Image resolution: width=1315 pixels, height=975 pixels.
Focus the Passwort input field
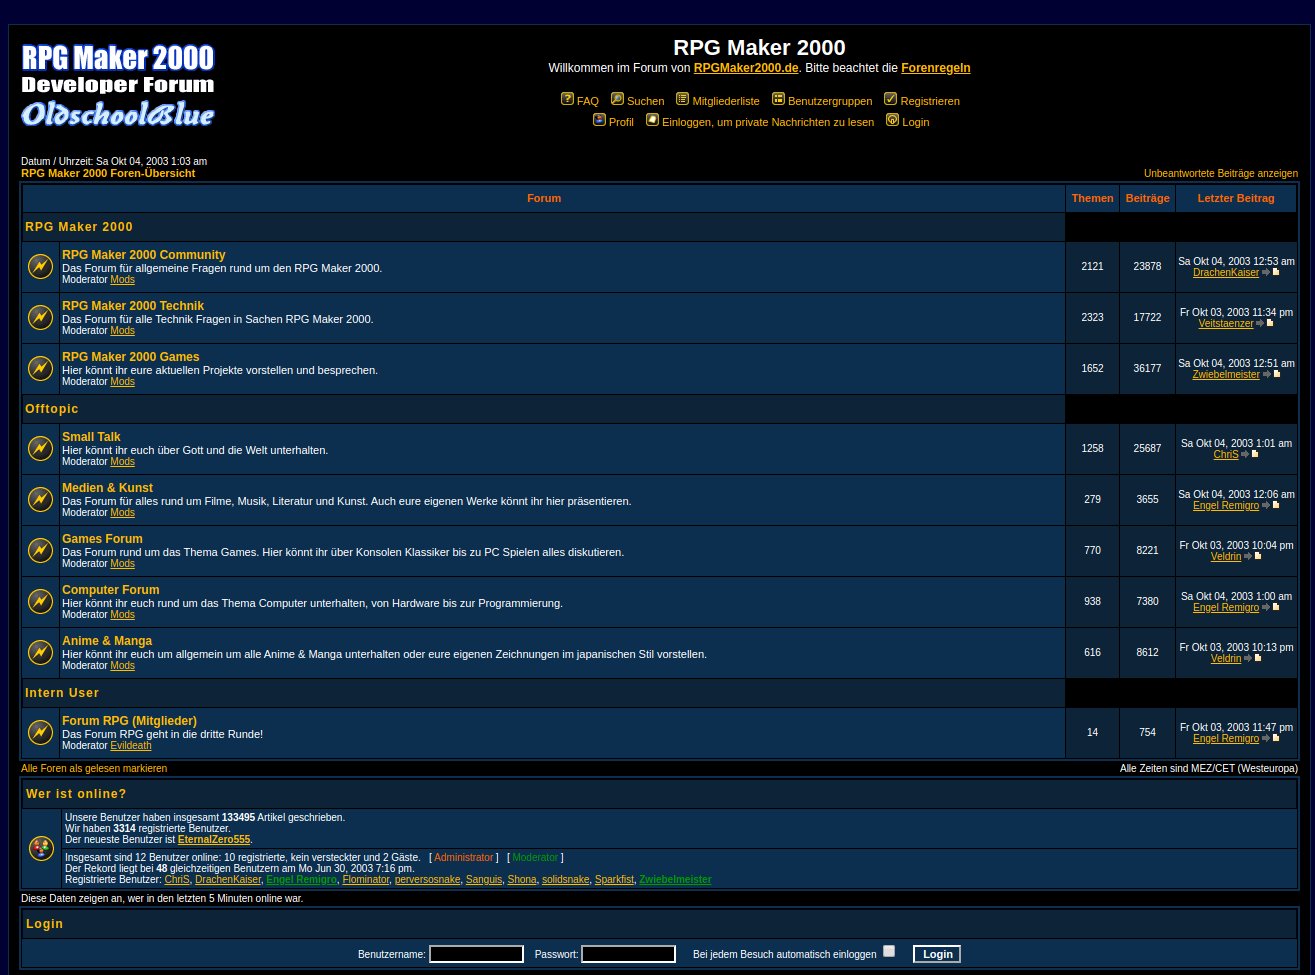point(628,954)
